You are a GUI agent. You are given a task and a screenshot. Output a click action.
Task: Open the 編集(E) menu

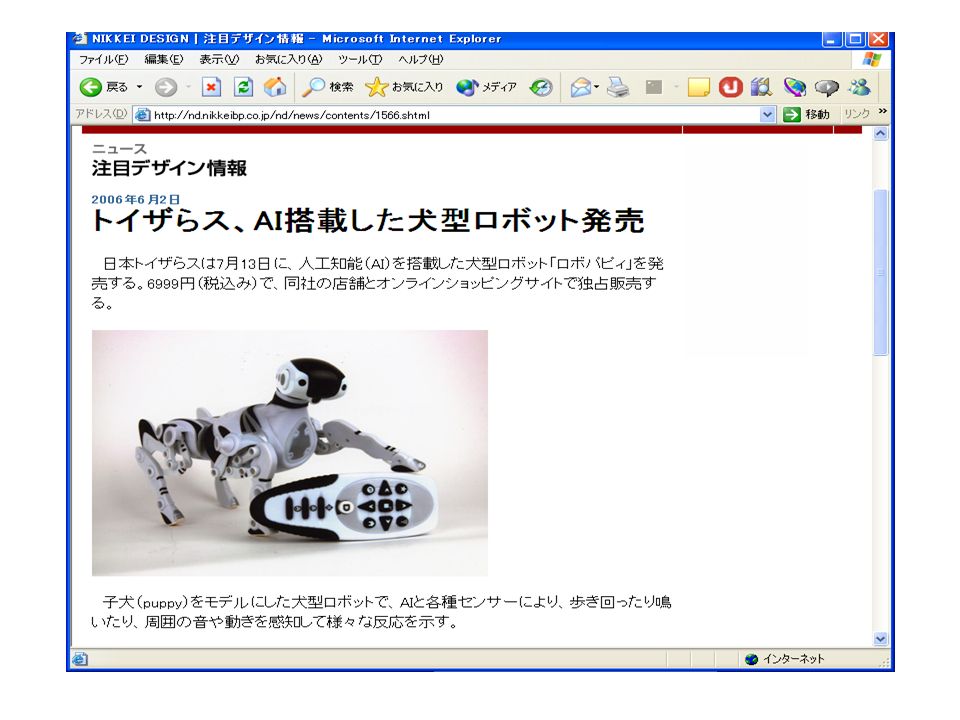[163, 59]
